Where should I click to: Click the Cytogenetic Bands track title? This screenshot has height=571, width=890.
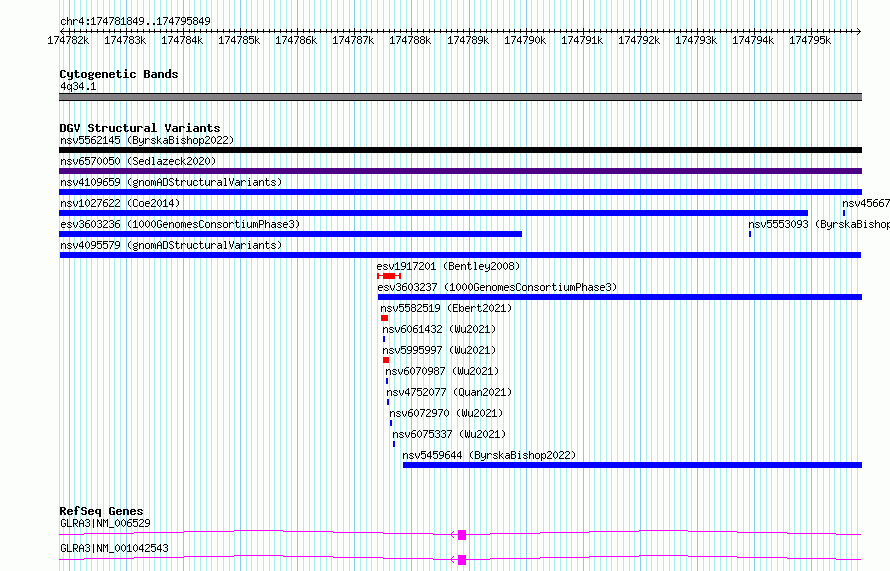tap(119, 74)
